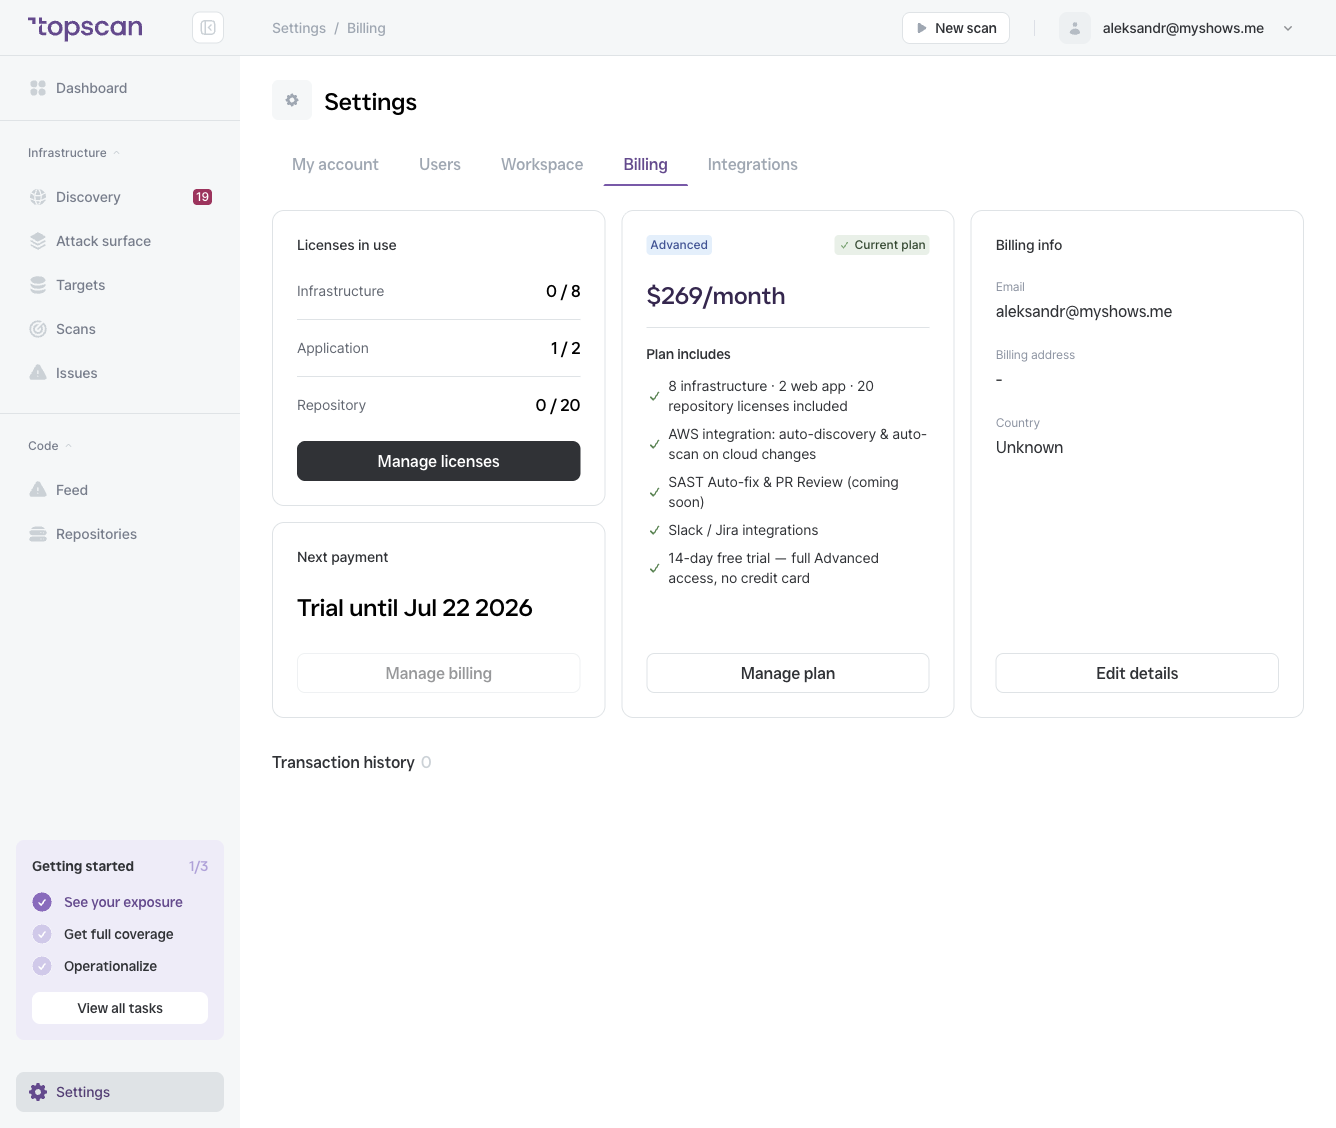Click the user avatar icon
Image resolution: width=1336 pixels, height=1128 pixels.
click(1075, 28)
